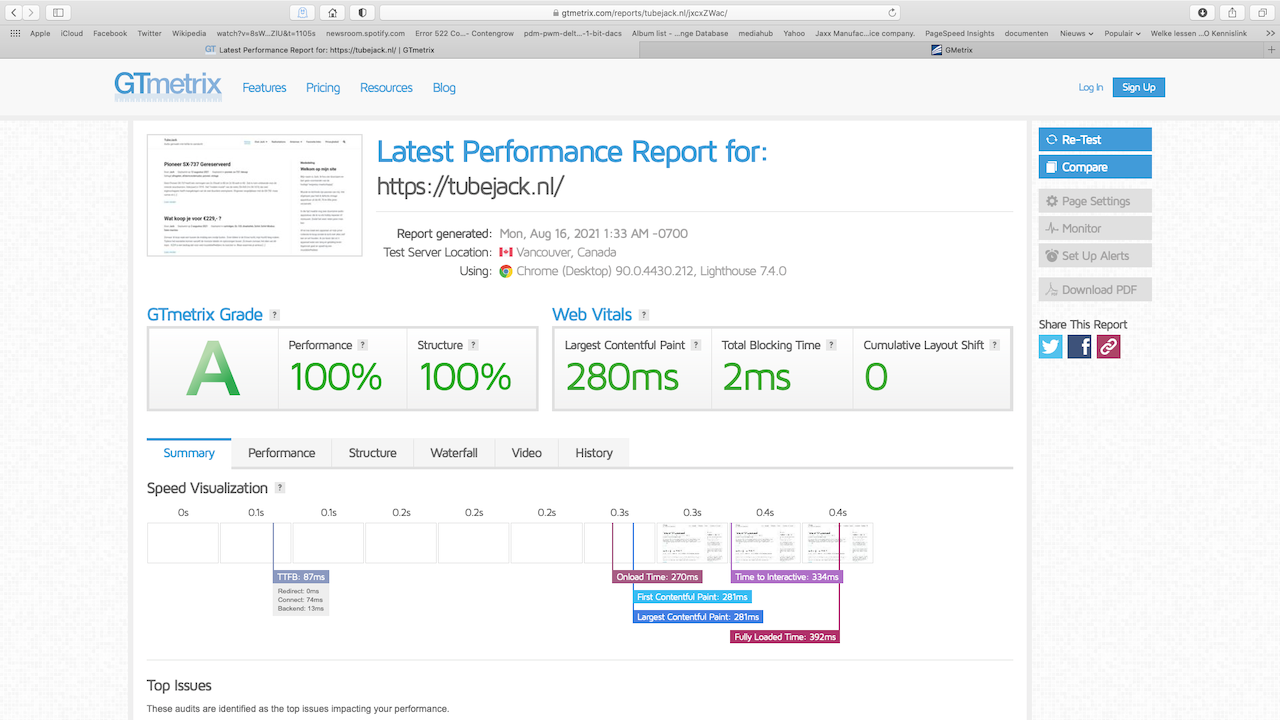Switch to the Video tab
Image resolution: width=1280 pixels, height=720 pixels.
527,453
